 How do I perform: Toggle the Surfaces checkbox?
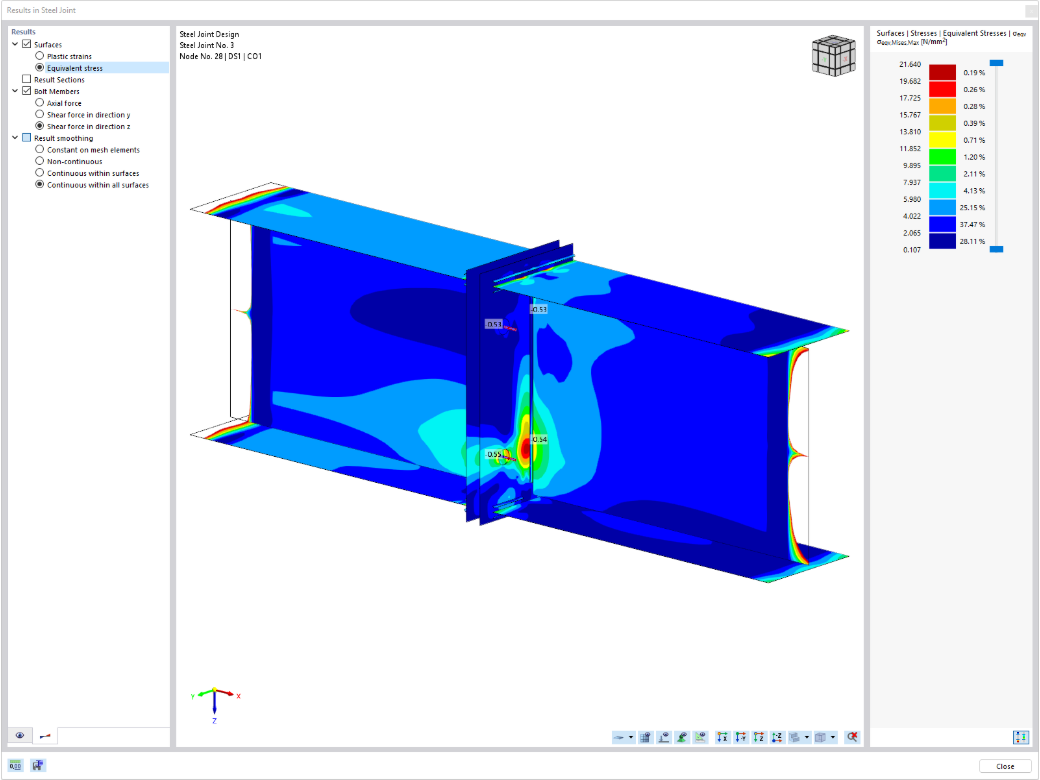(x=27, y=44)
